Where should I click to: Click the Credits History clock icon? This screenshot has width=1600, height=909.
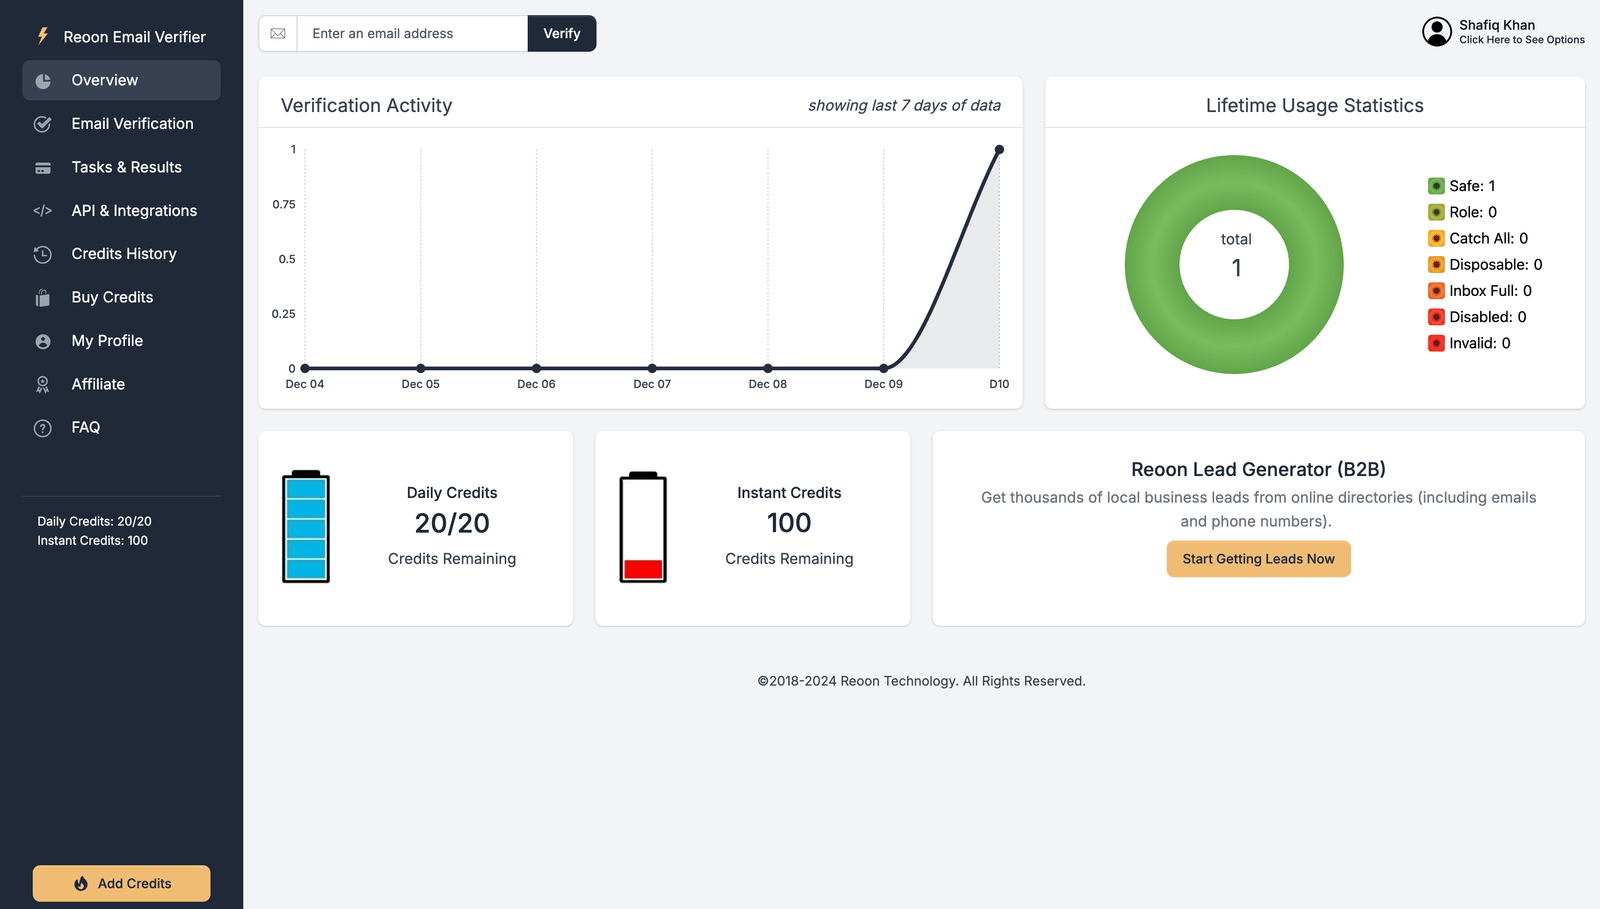[43, 254]
